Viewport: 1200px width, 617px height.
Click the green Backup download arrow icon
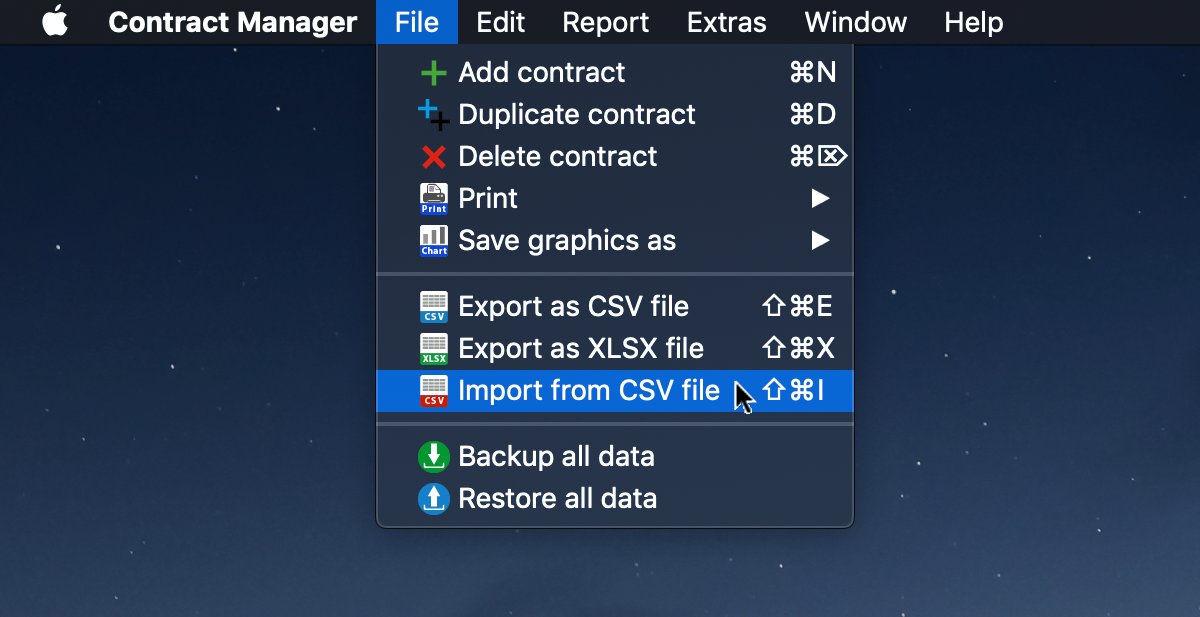tap(434, 457)
